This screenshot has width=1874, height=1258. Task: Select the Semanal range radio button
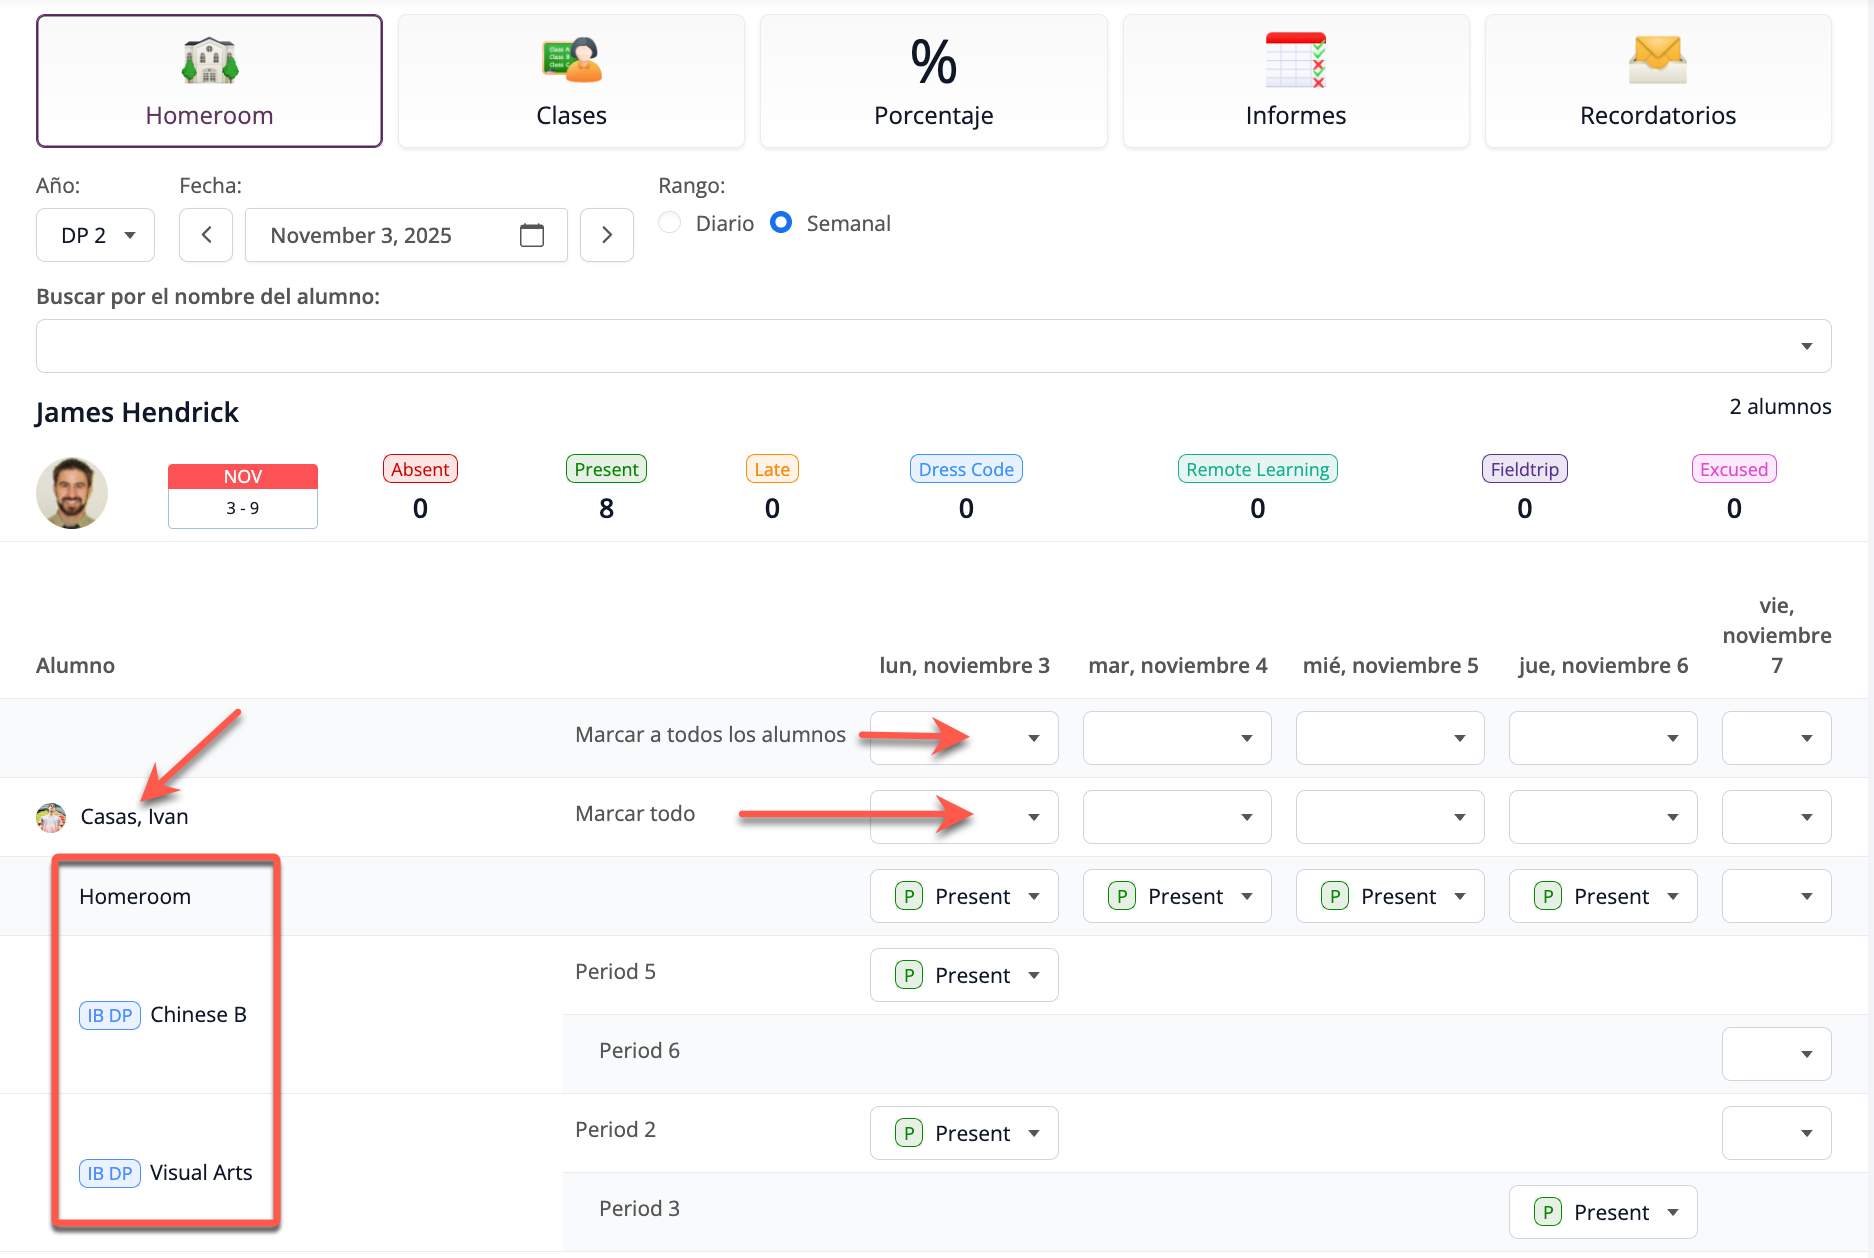pos(781,223)
